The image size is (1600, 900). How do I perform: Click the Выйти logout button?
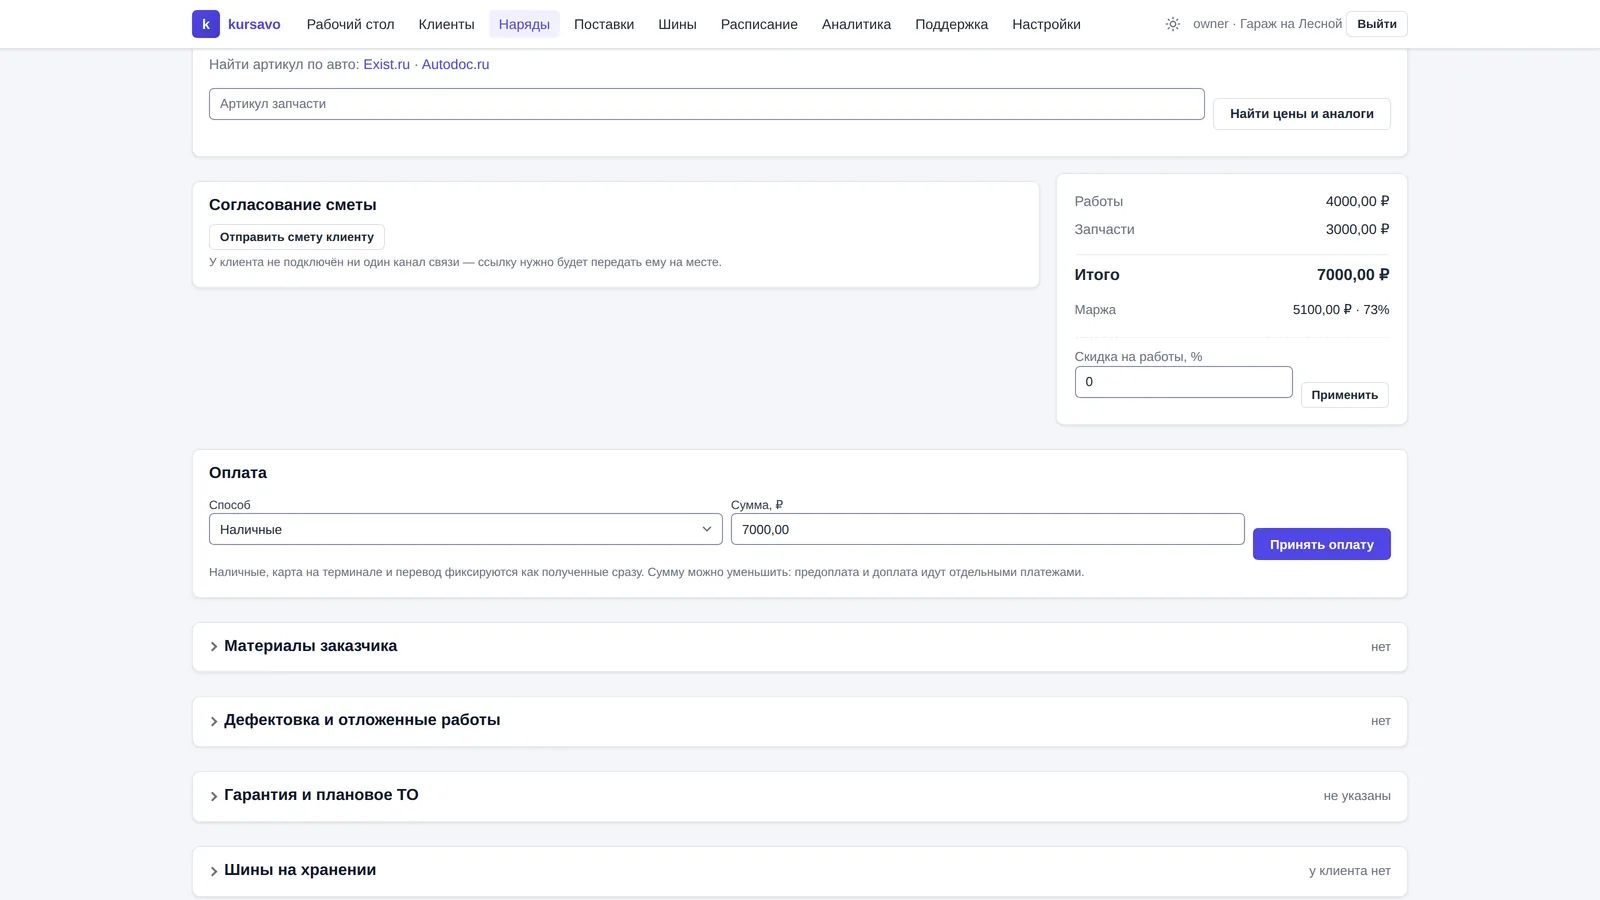(x=1376, y=24)
